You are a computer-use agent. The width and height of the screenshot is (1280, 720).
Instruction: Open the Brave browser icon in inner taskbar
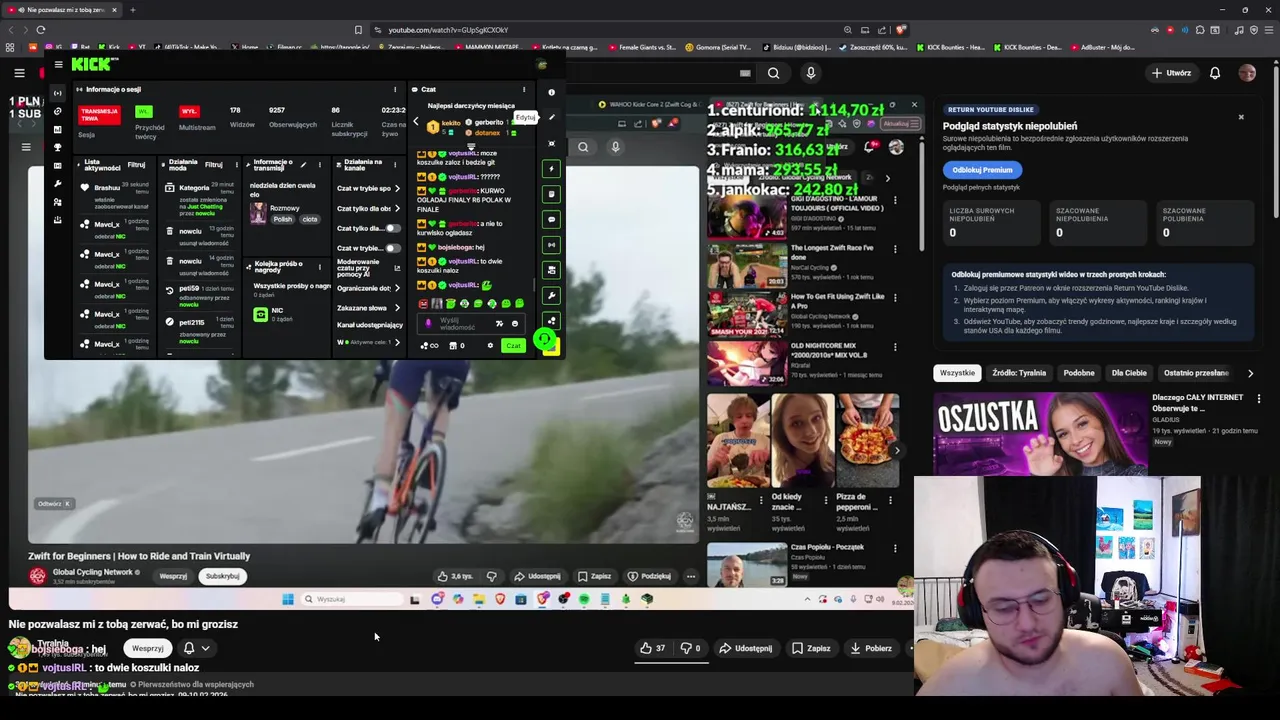click(500, 599)
